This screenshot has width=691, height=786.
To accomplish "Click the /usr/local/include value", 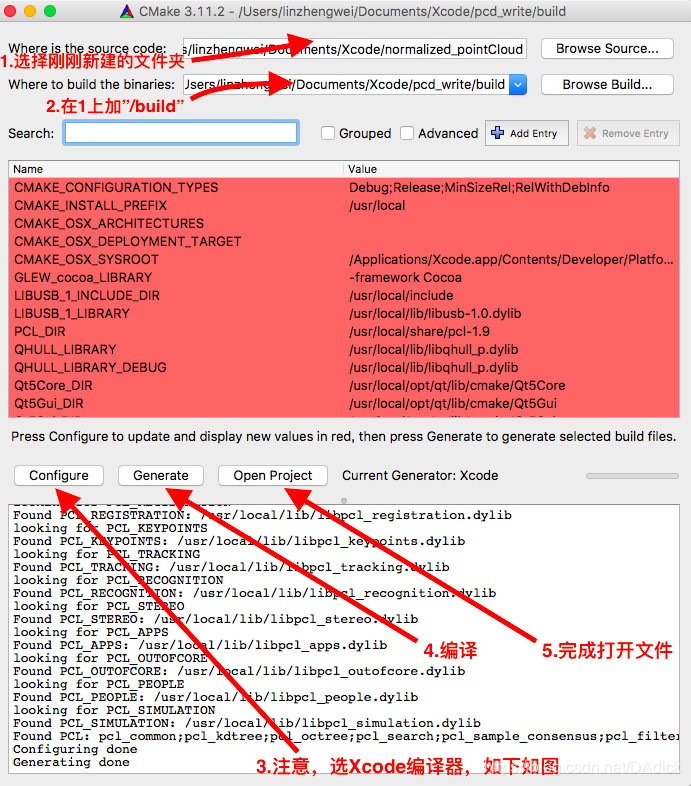I will (x=401, y=296).
